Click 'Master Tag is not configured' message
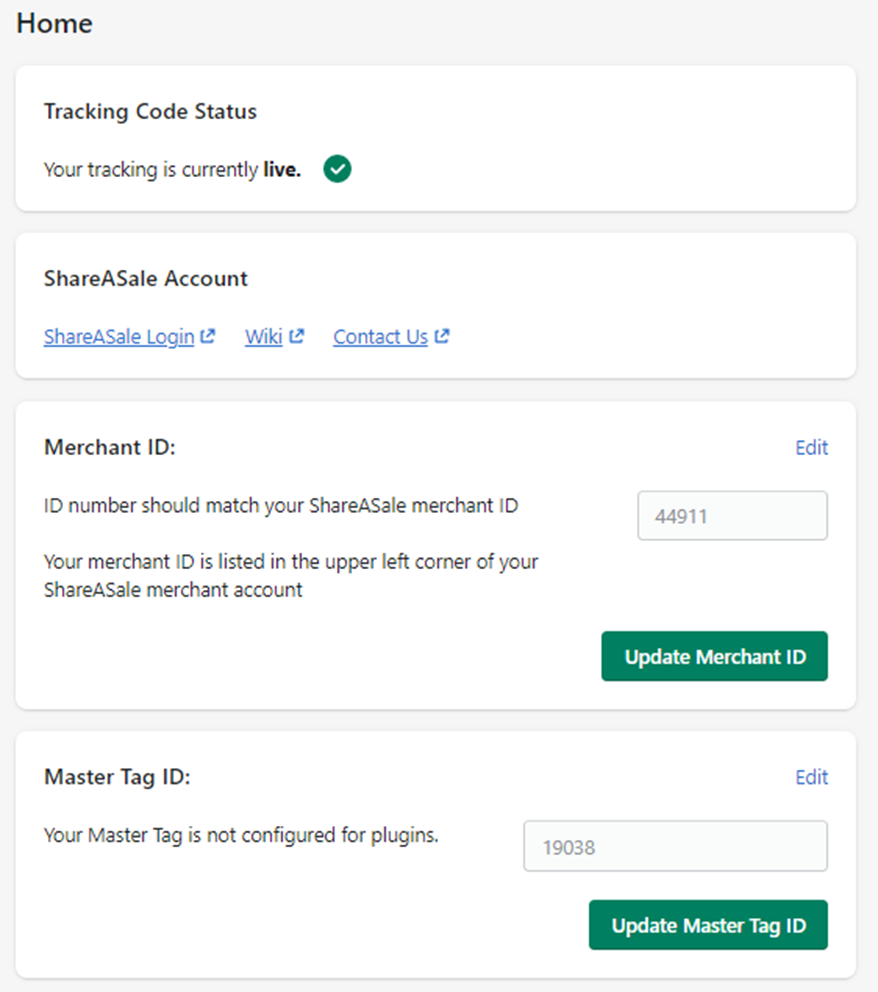Screen dimensions: 878x992 pyautogui.click(x=241, y=835)
